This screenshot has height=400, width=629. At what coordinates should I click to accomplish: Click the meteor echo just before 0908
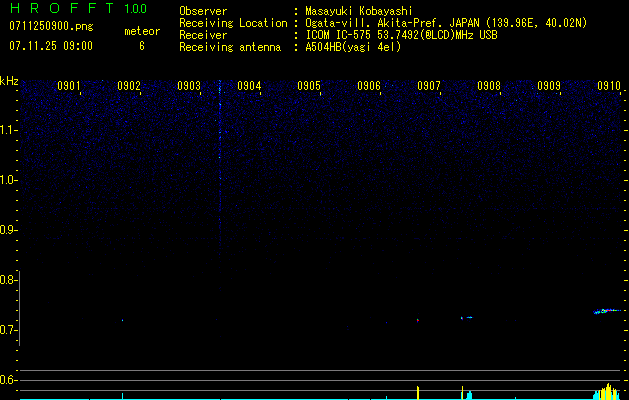point(467,318)
